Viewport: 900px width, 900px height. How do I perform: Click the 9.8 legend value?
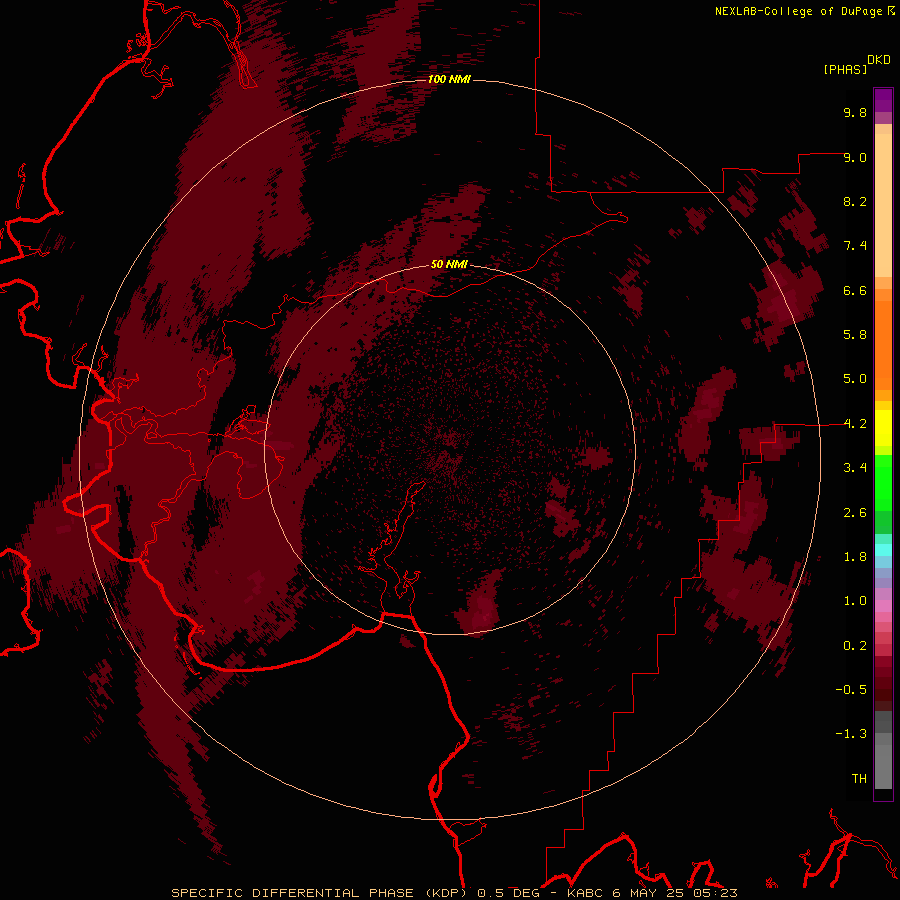tap(855, 112)
